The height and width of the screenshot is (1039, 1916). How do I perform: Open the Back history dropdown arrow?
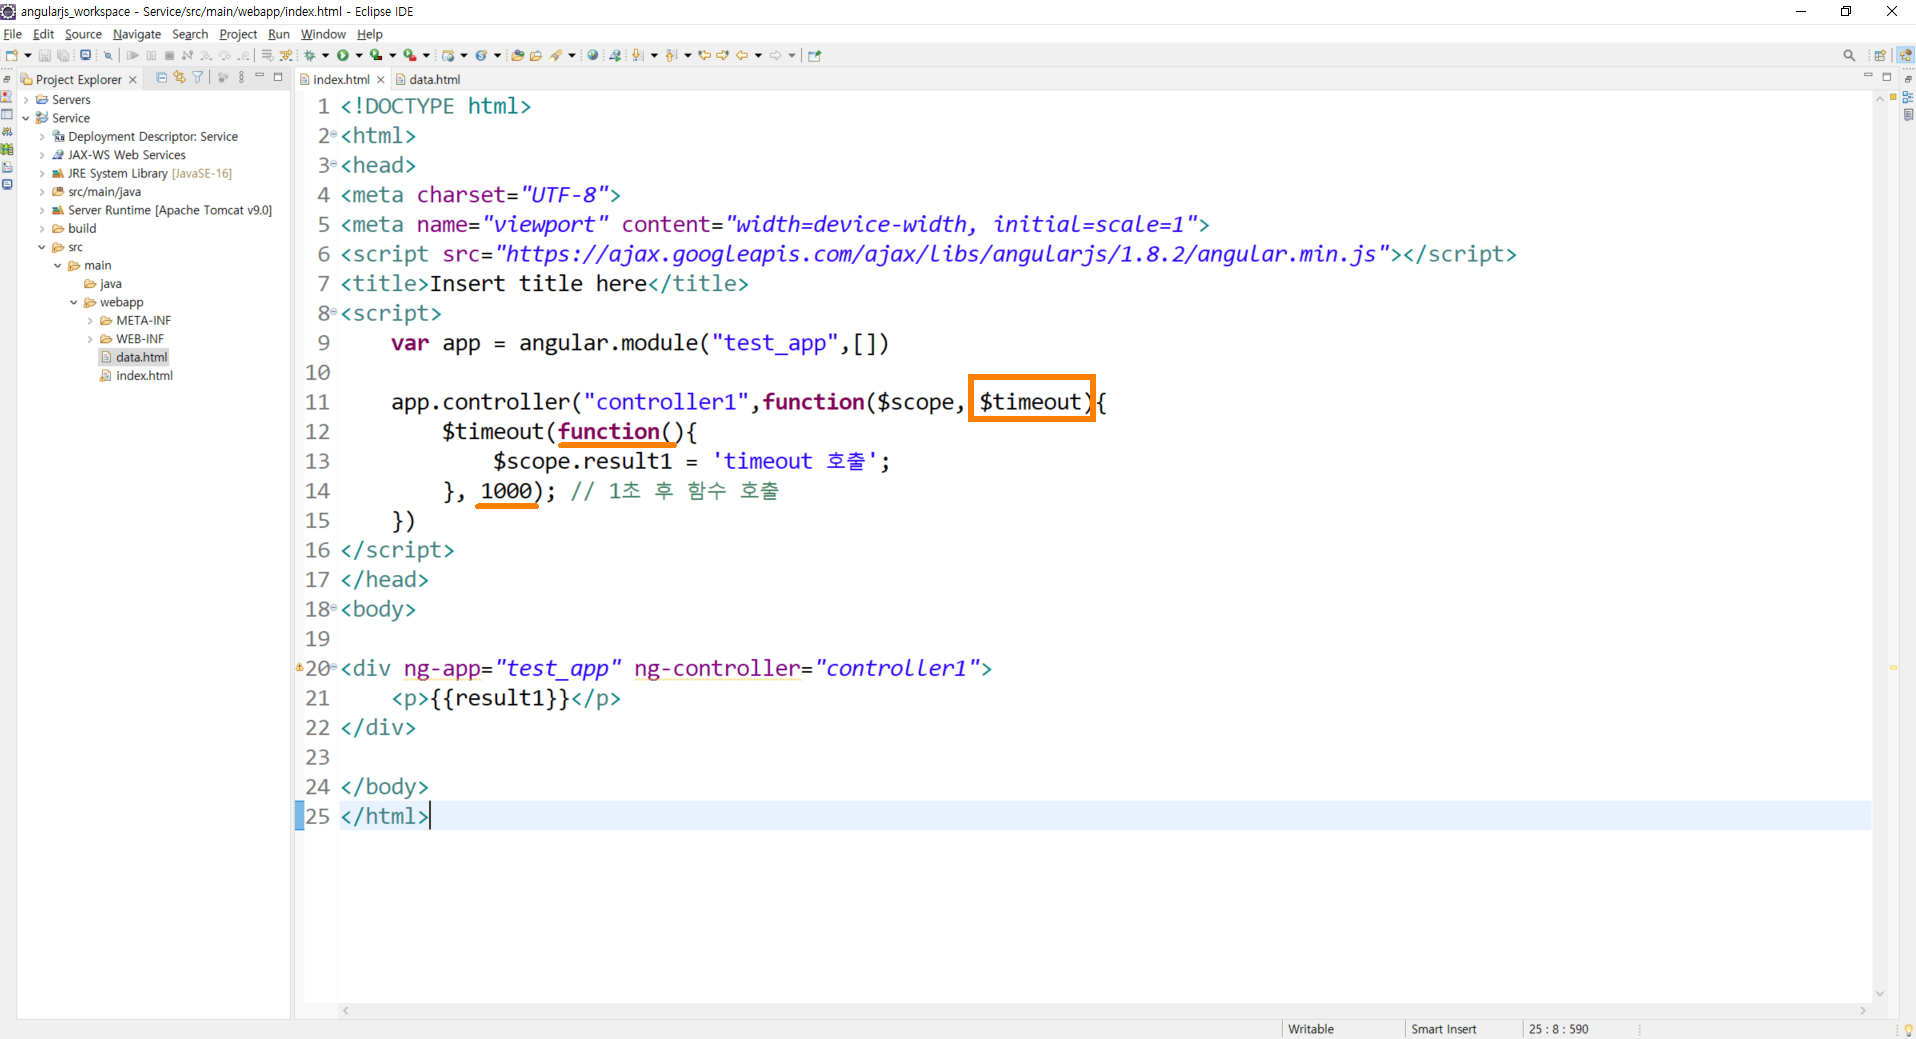point(758,55)
